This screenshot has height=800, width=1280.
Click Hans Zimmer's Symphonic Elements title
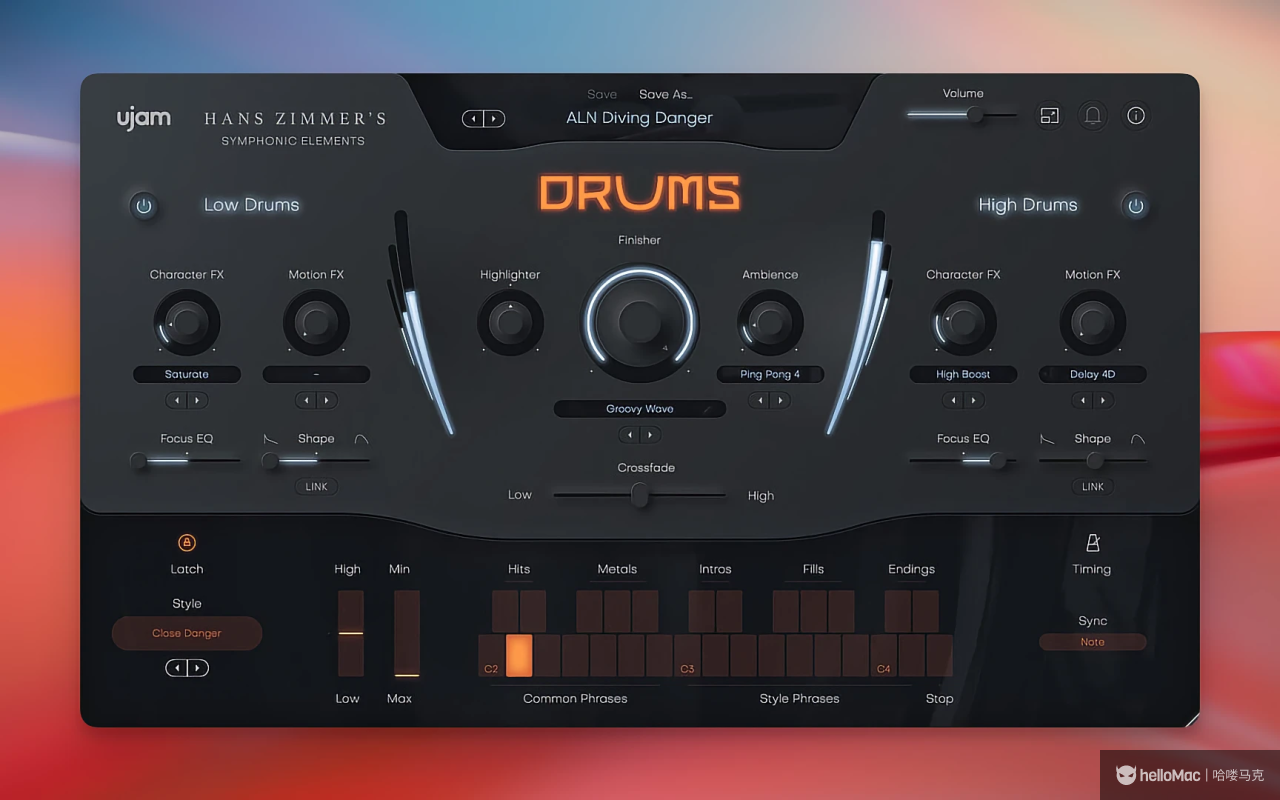294,128
